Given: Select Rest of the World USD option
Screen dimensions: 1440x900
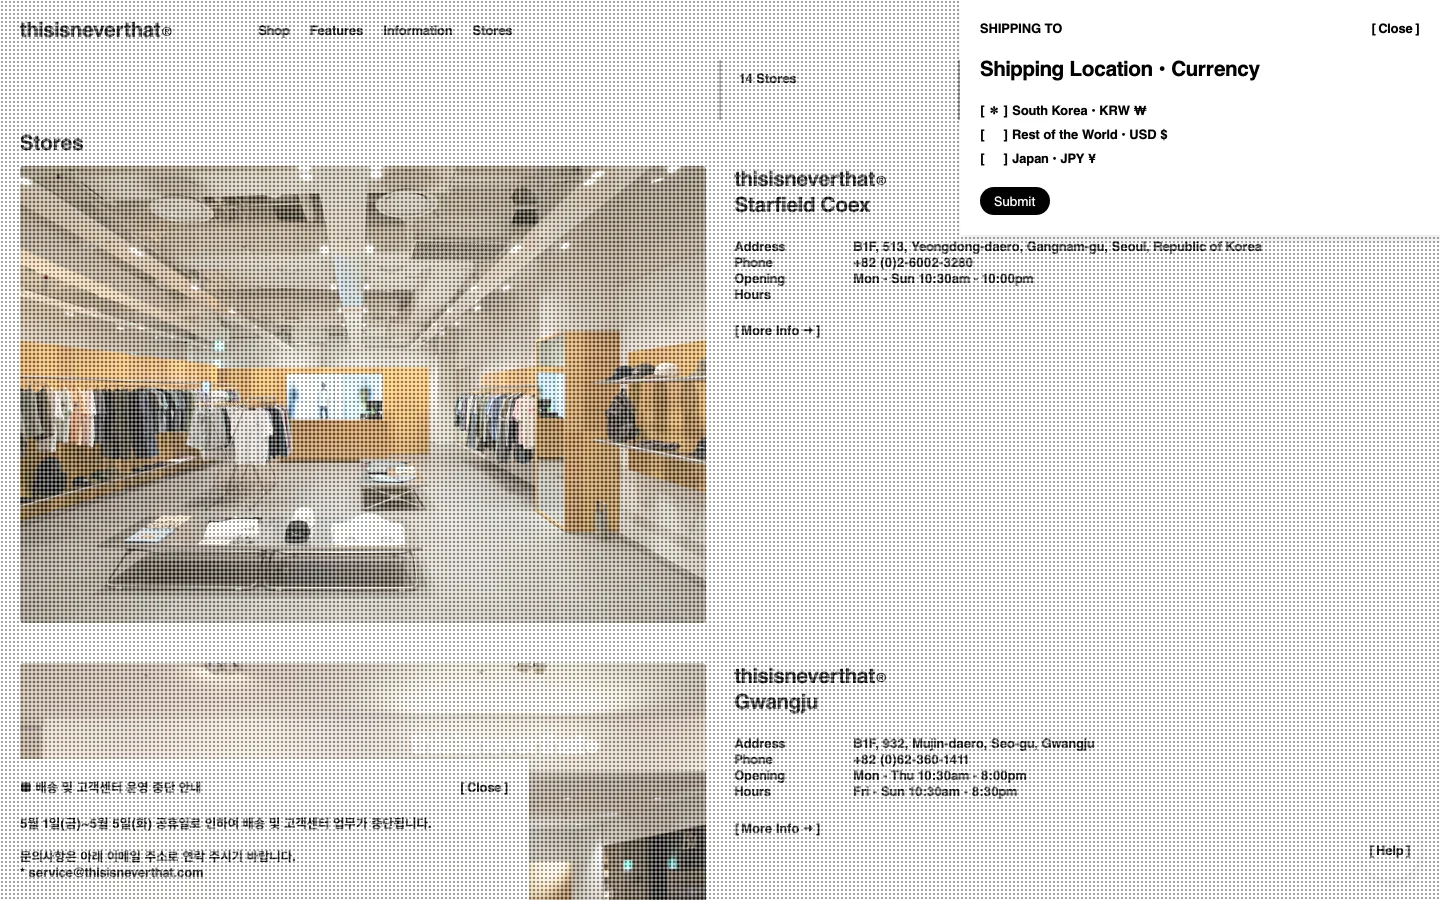Looking at the screenshot, I should (x=1074, y=135).
